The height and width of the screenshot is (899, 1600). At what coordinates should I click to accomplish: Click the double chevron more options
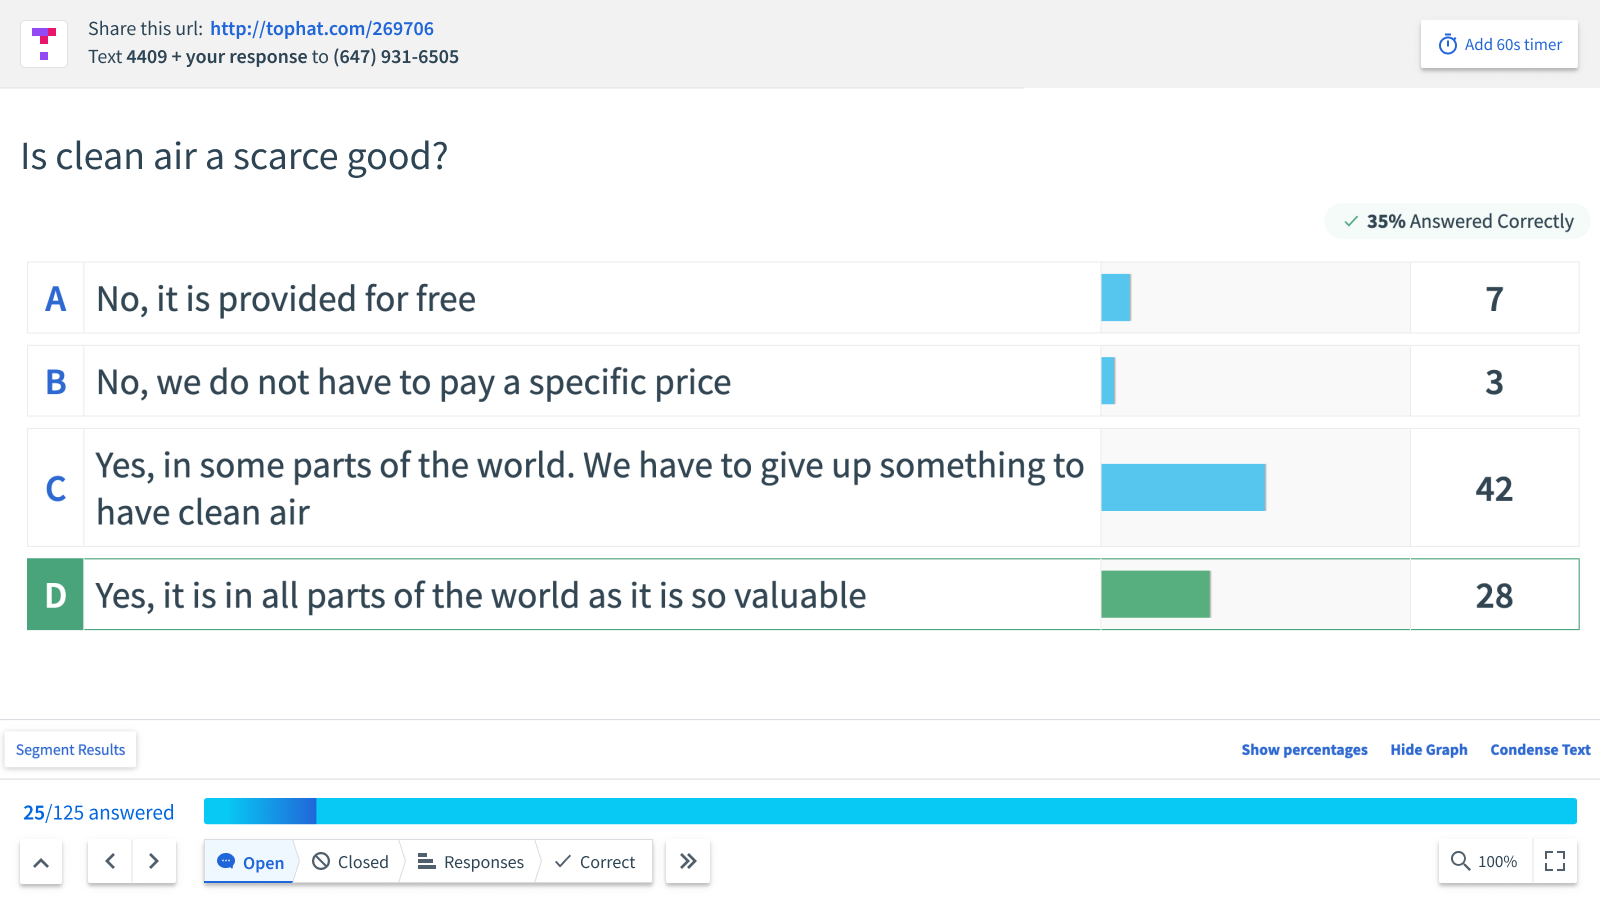(x=688, y=861)
